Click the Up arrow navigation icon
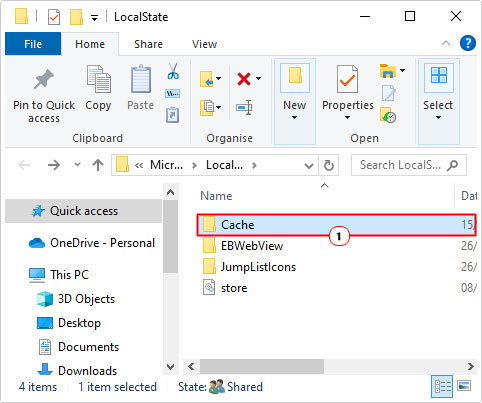The image size is (482, 403). click(x=98, y=165)
